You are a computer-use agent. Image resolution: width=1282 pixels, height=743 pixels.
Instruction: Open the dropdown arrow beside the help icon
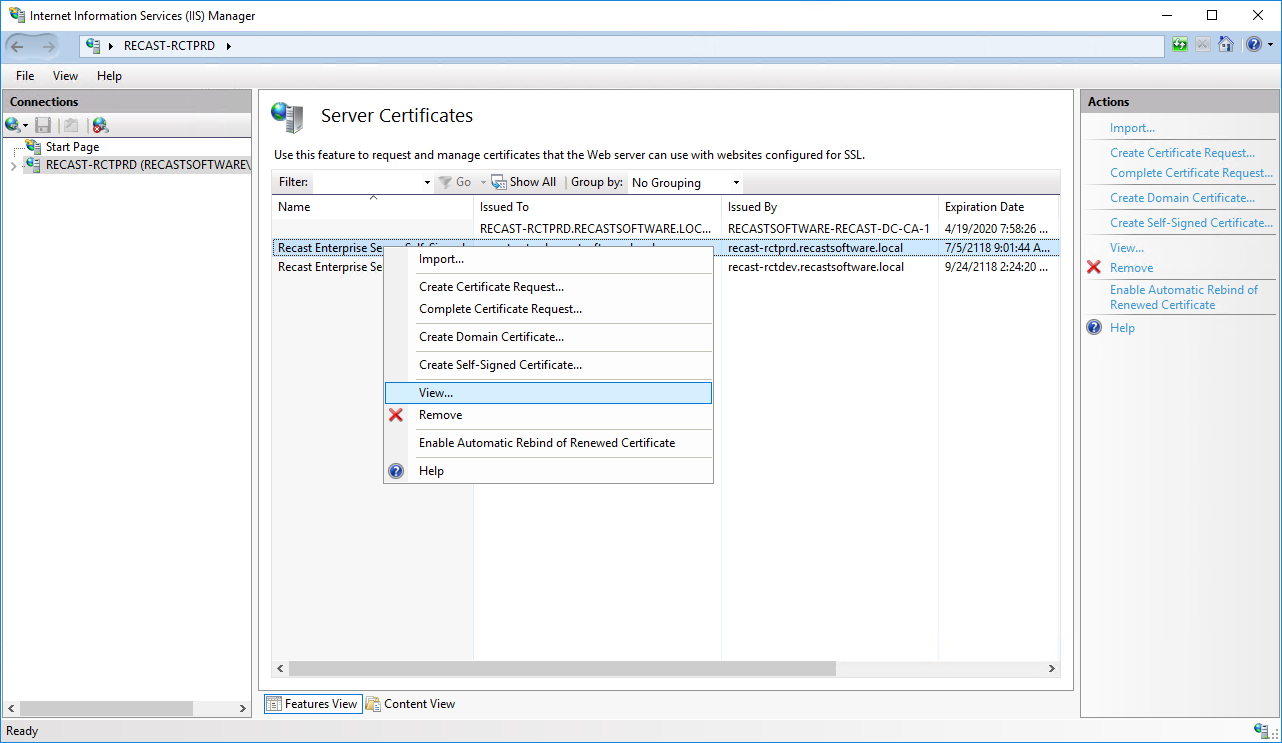(1270, 45)
